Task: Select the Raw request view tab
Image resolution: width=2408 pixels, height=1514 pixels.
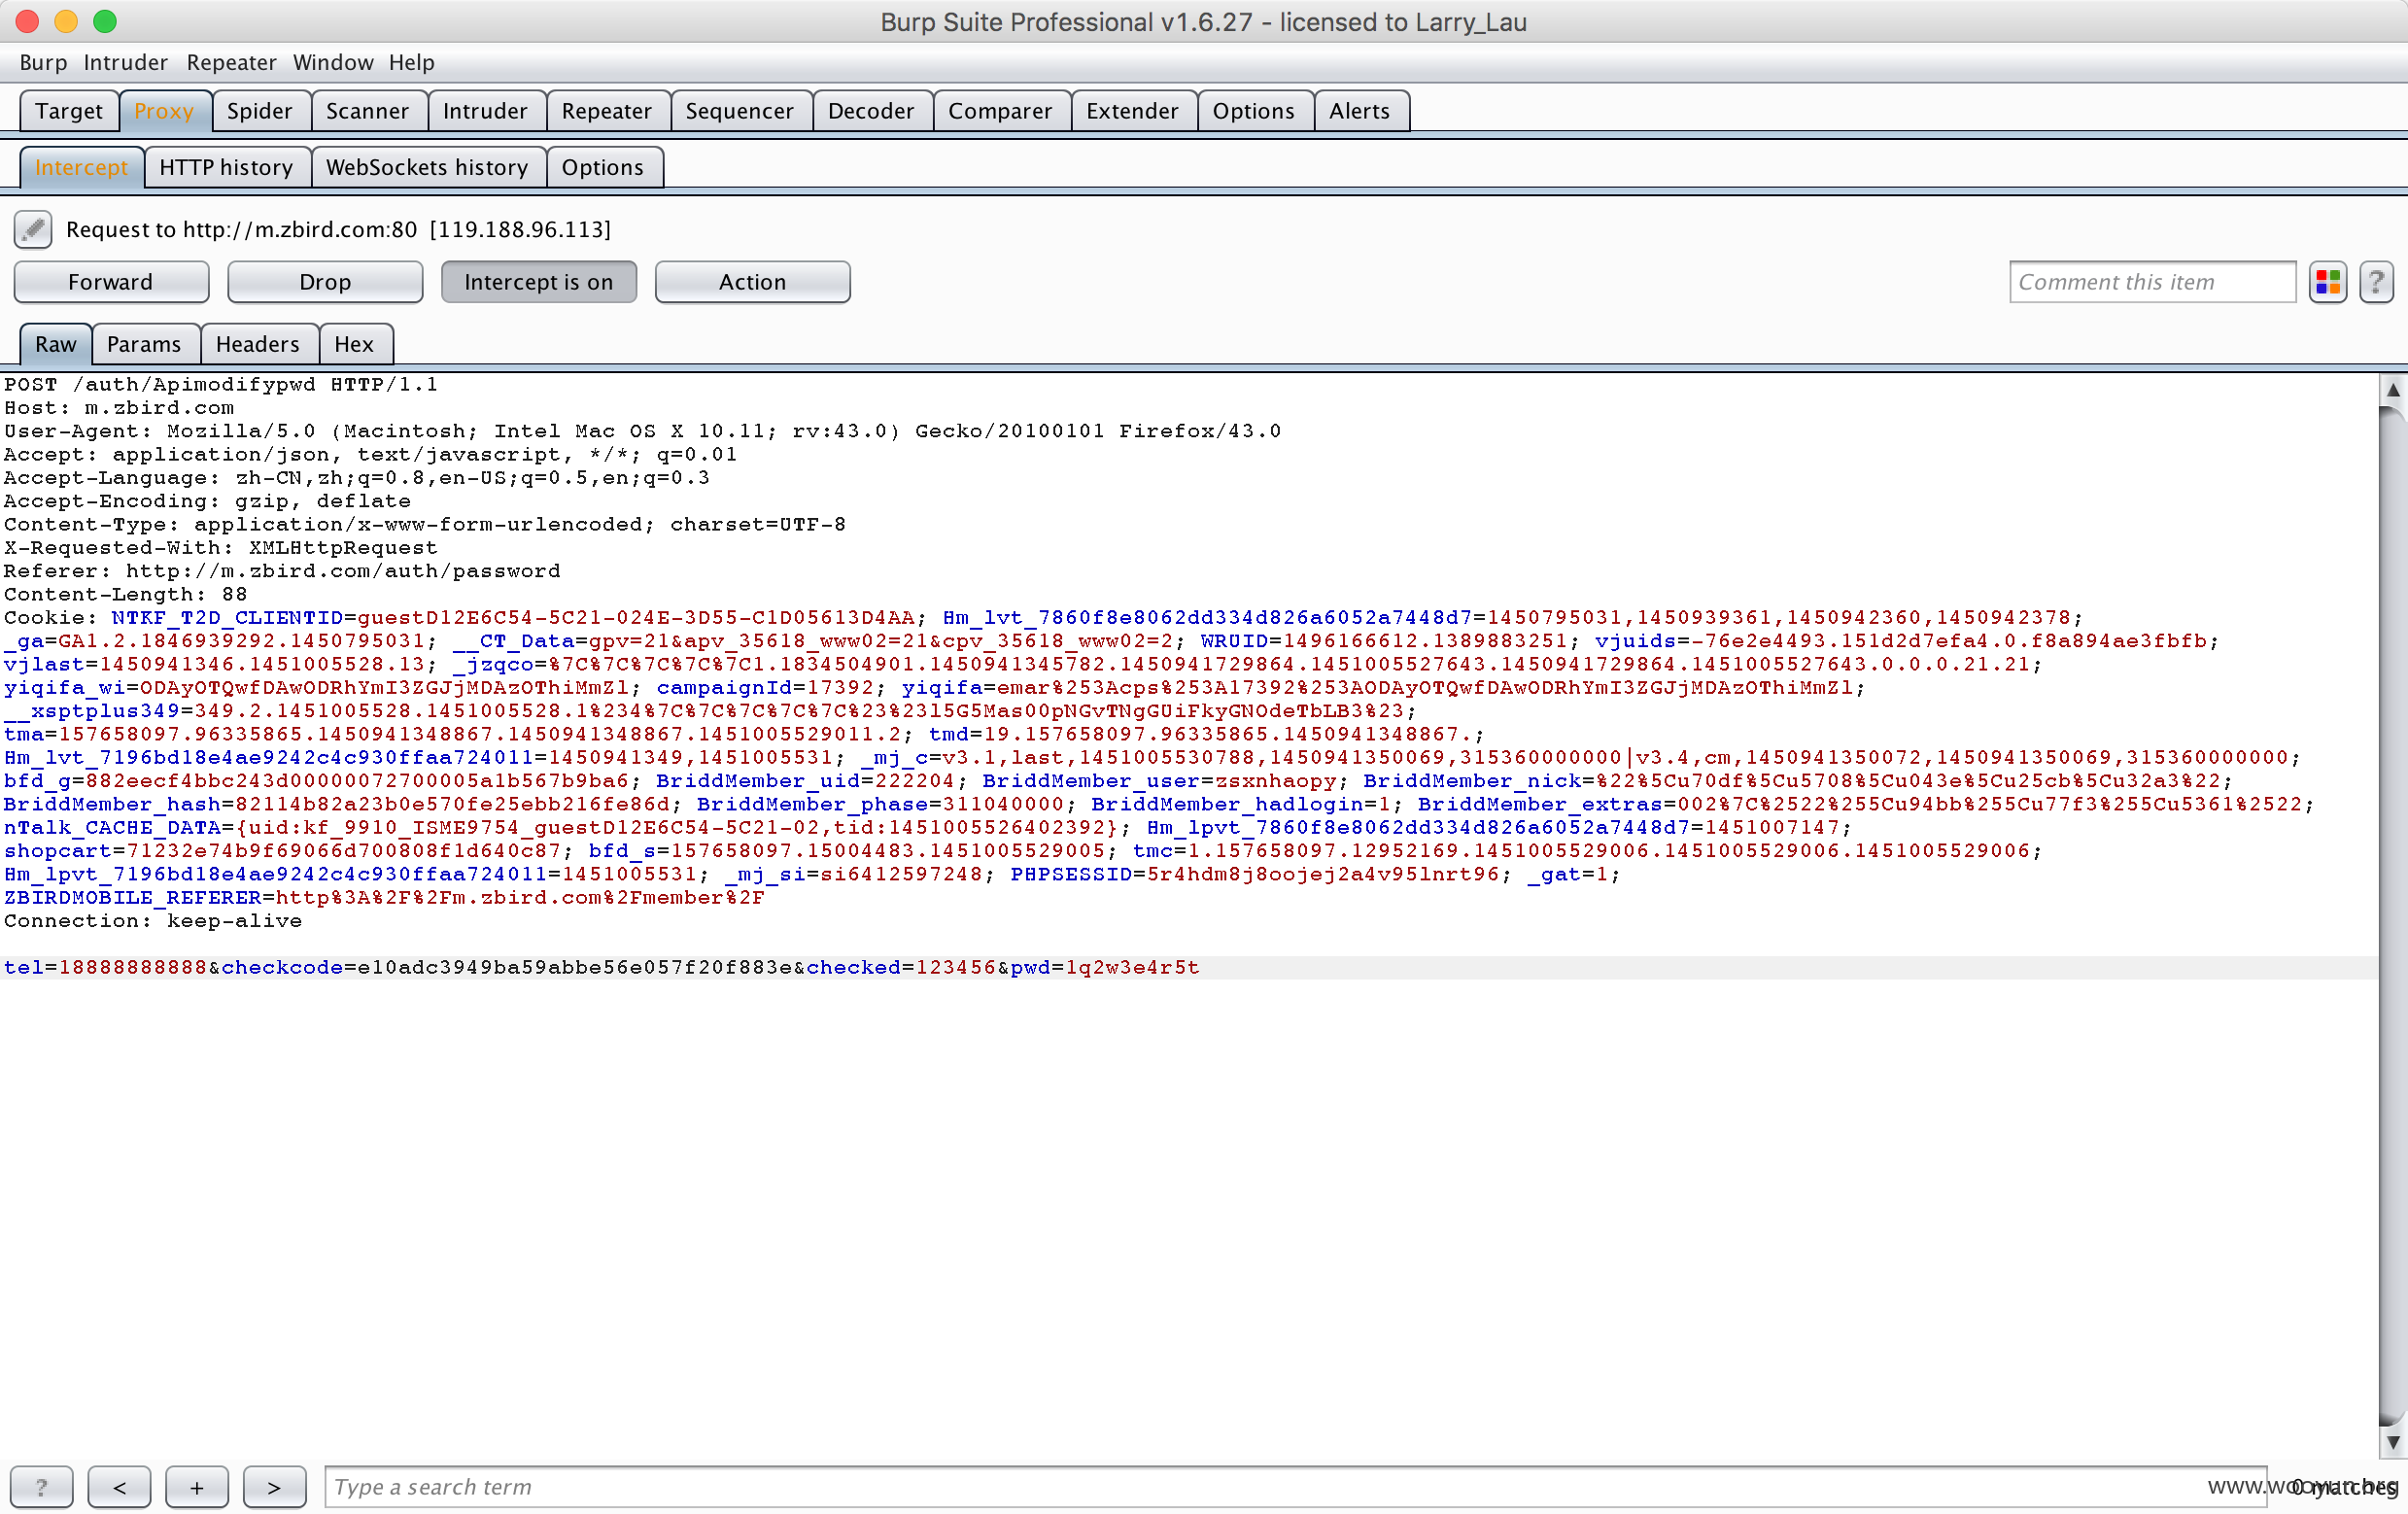Action: coord(55,344)
